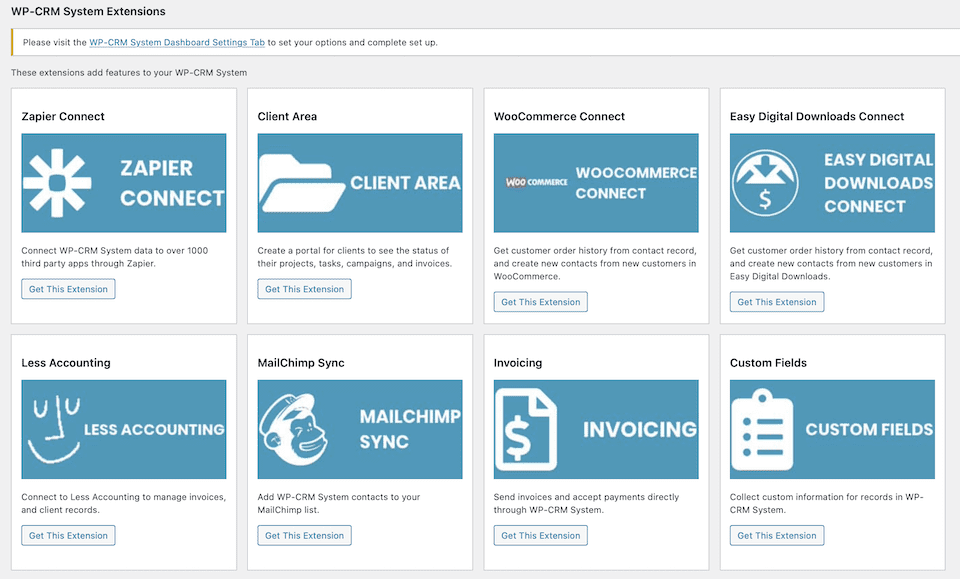960x579 pixels.
Task: Get the MailChimp Sync extension
Action: tap(304, 535)
